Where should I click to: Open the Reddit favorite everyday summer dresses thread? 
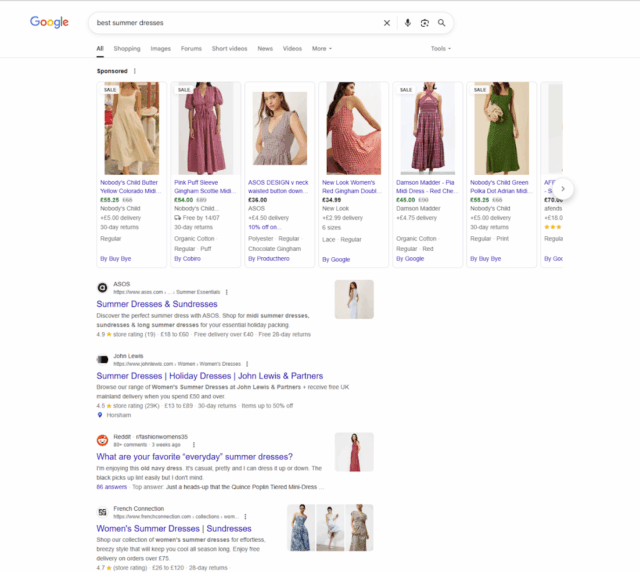pos(195,457)
